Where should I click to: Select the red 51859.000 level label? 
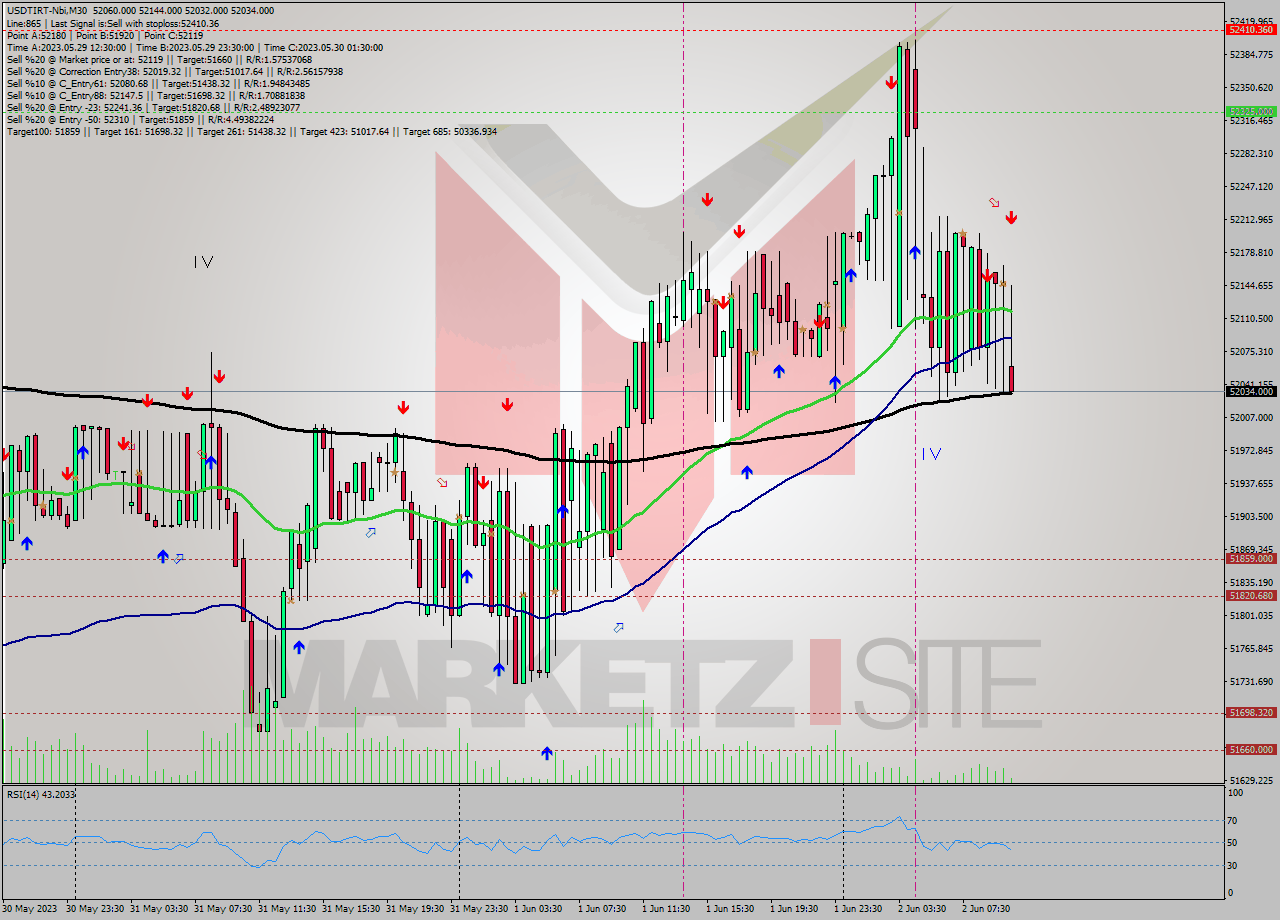point(1251,558)
